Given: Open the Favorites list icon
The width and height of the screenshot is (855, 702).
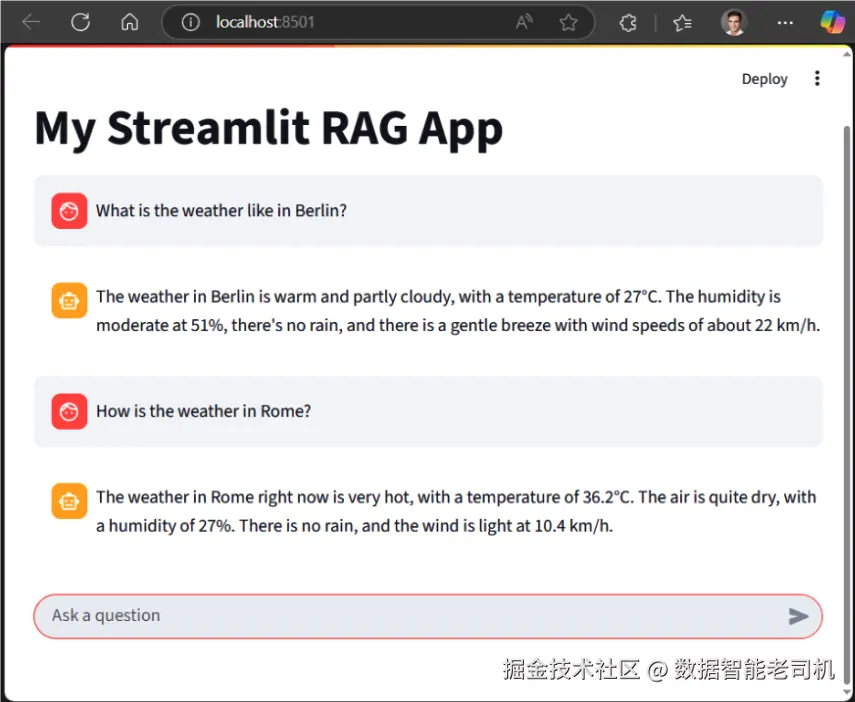Looking at the screenshot, I should point(682,22).
